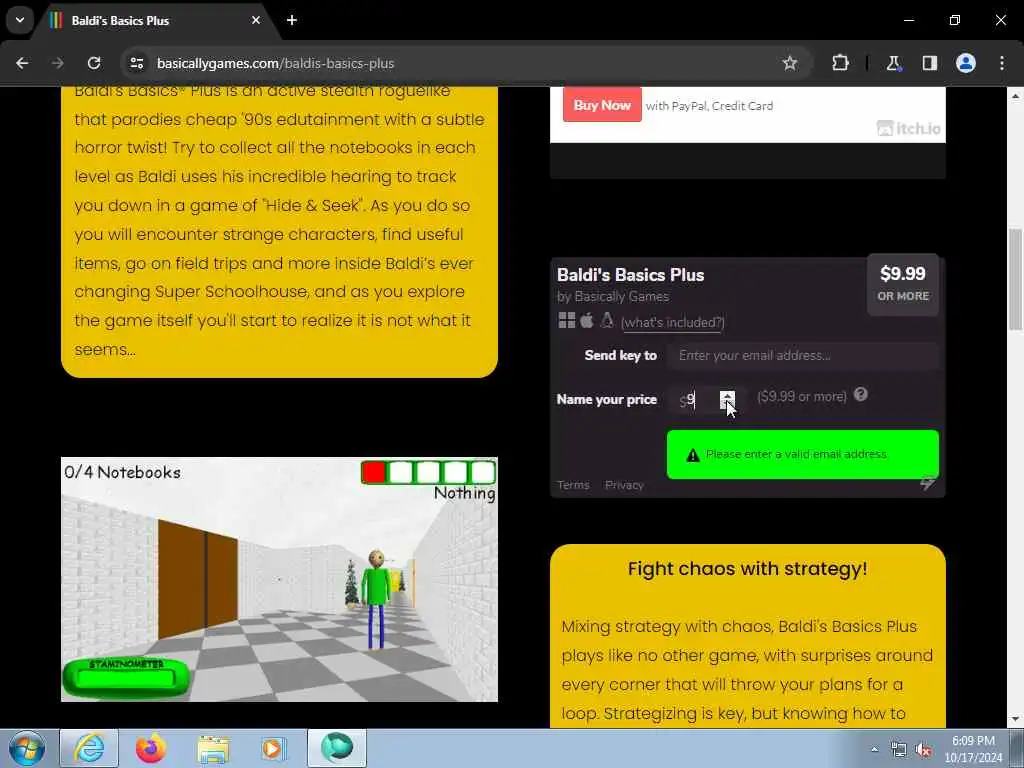This screenshot has height=768, width=1024.
Task: Click the forward navigation arrow
Action: 58,63
